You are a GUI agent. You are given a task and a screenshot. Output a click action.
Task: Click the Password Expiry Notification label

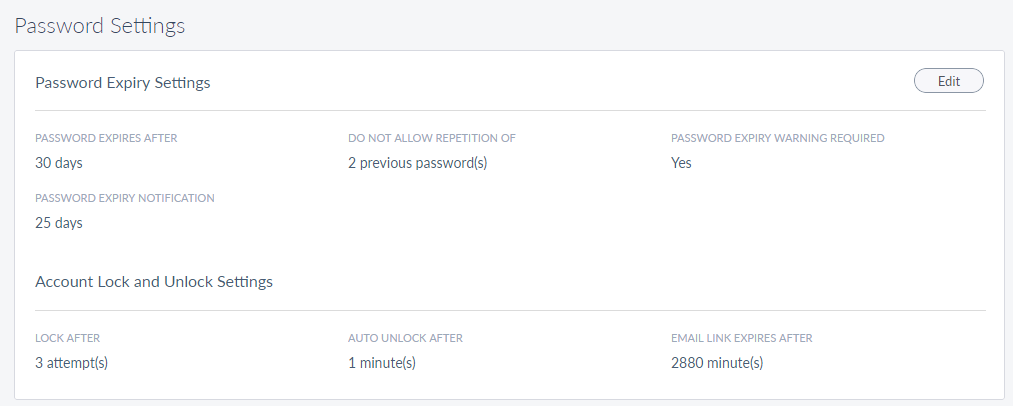(x=125, y=198)
